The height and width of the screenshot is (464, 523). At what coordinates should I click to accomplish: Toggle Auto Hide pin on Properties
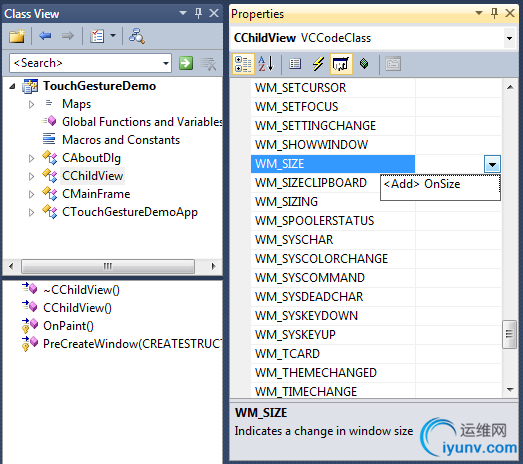pos(494,13)
